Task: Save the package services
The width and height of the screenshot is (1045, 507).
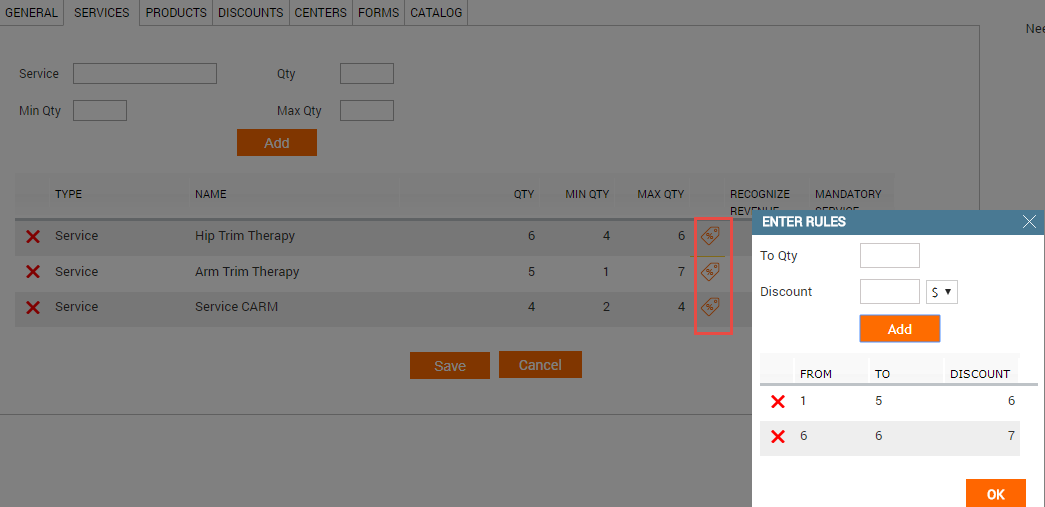Action: point(450,366)
